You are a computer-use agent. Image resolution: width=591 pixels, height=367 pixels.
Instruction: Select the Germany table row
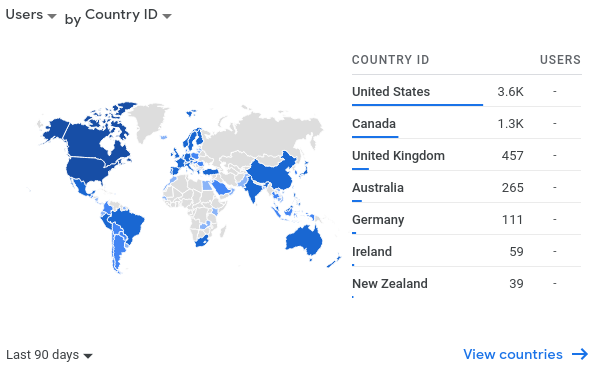(x=467, y=219)
